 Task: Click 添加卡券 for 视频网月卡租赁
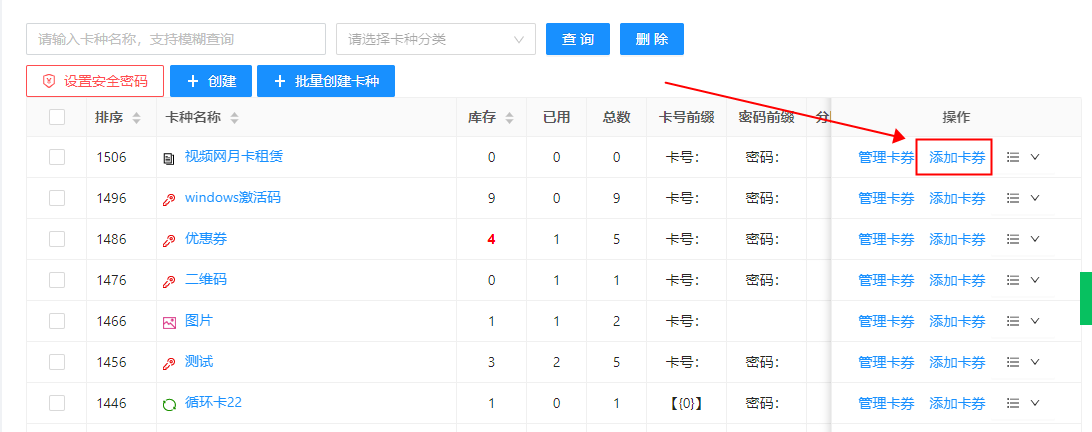pyautogui.click(x=958, y=157)
